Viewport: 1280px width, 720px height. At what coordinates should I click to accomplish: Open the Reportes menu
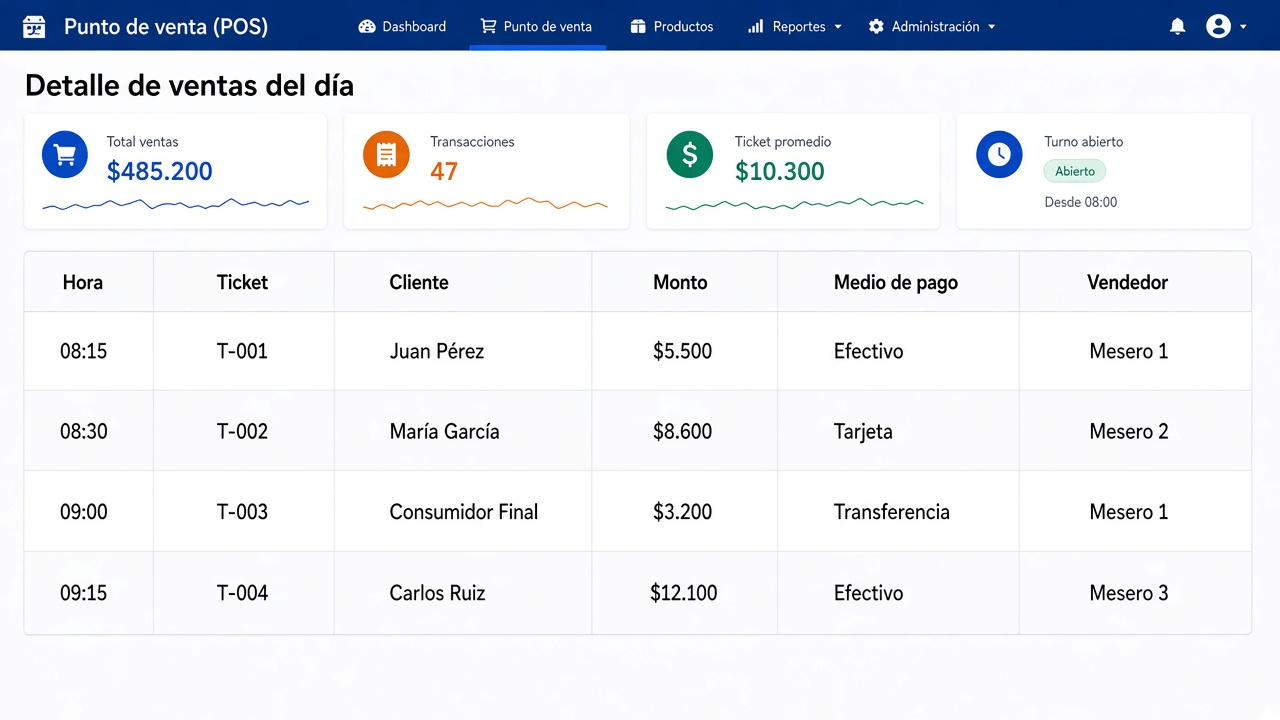(796, 27)
